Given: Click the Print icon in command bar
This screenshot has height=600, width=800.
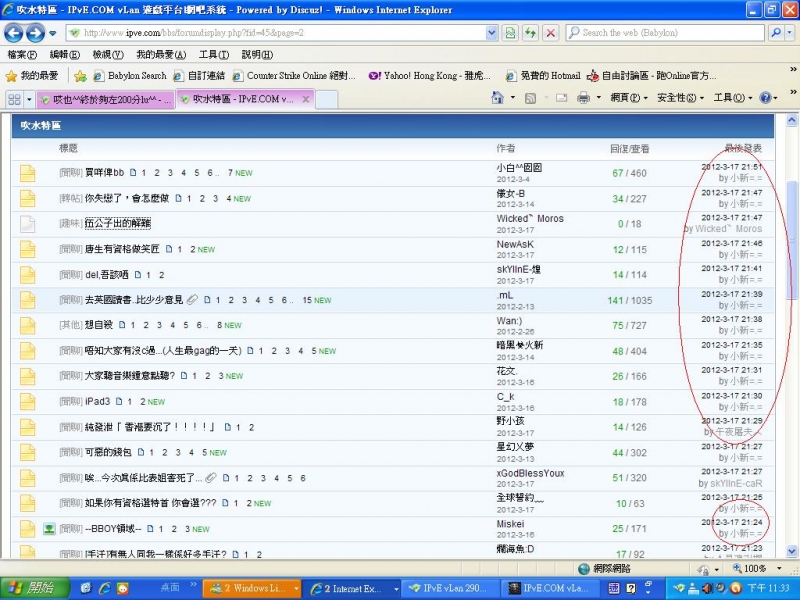Looking at the screenshot, I should pos(583,98).
